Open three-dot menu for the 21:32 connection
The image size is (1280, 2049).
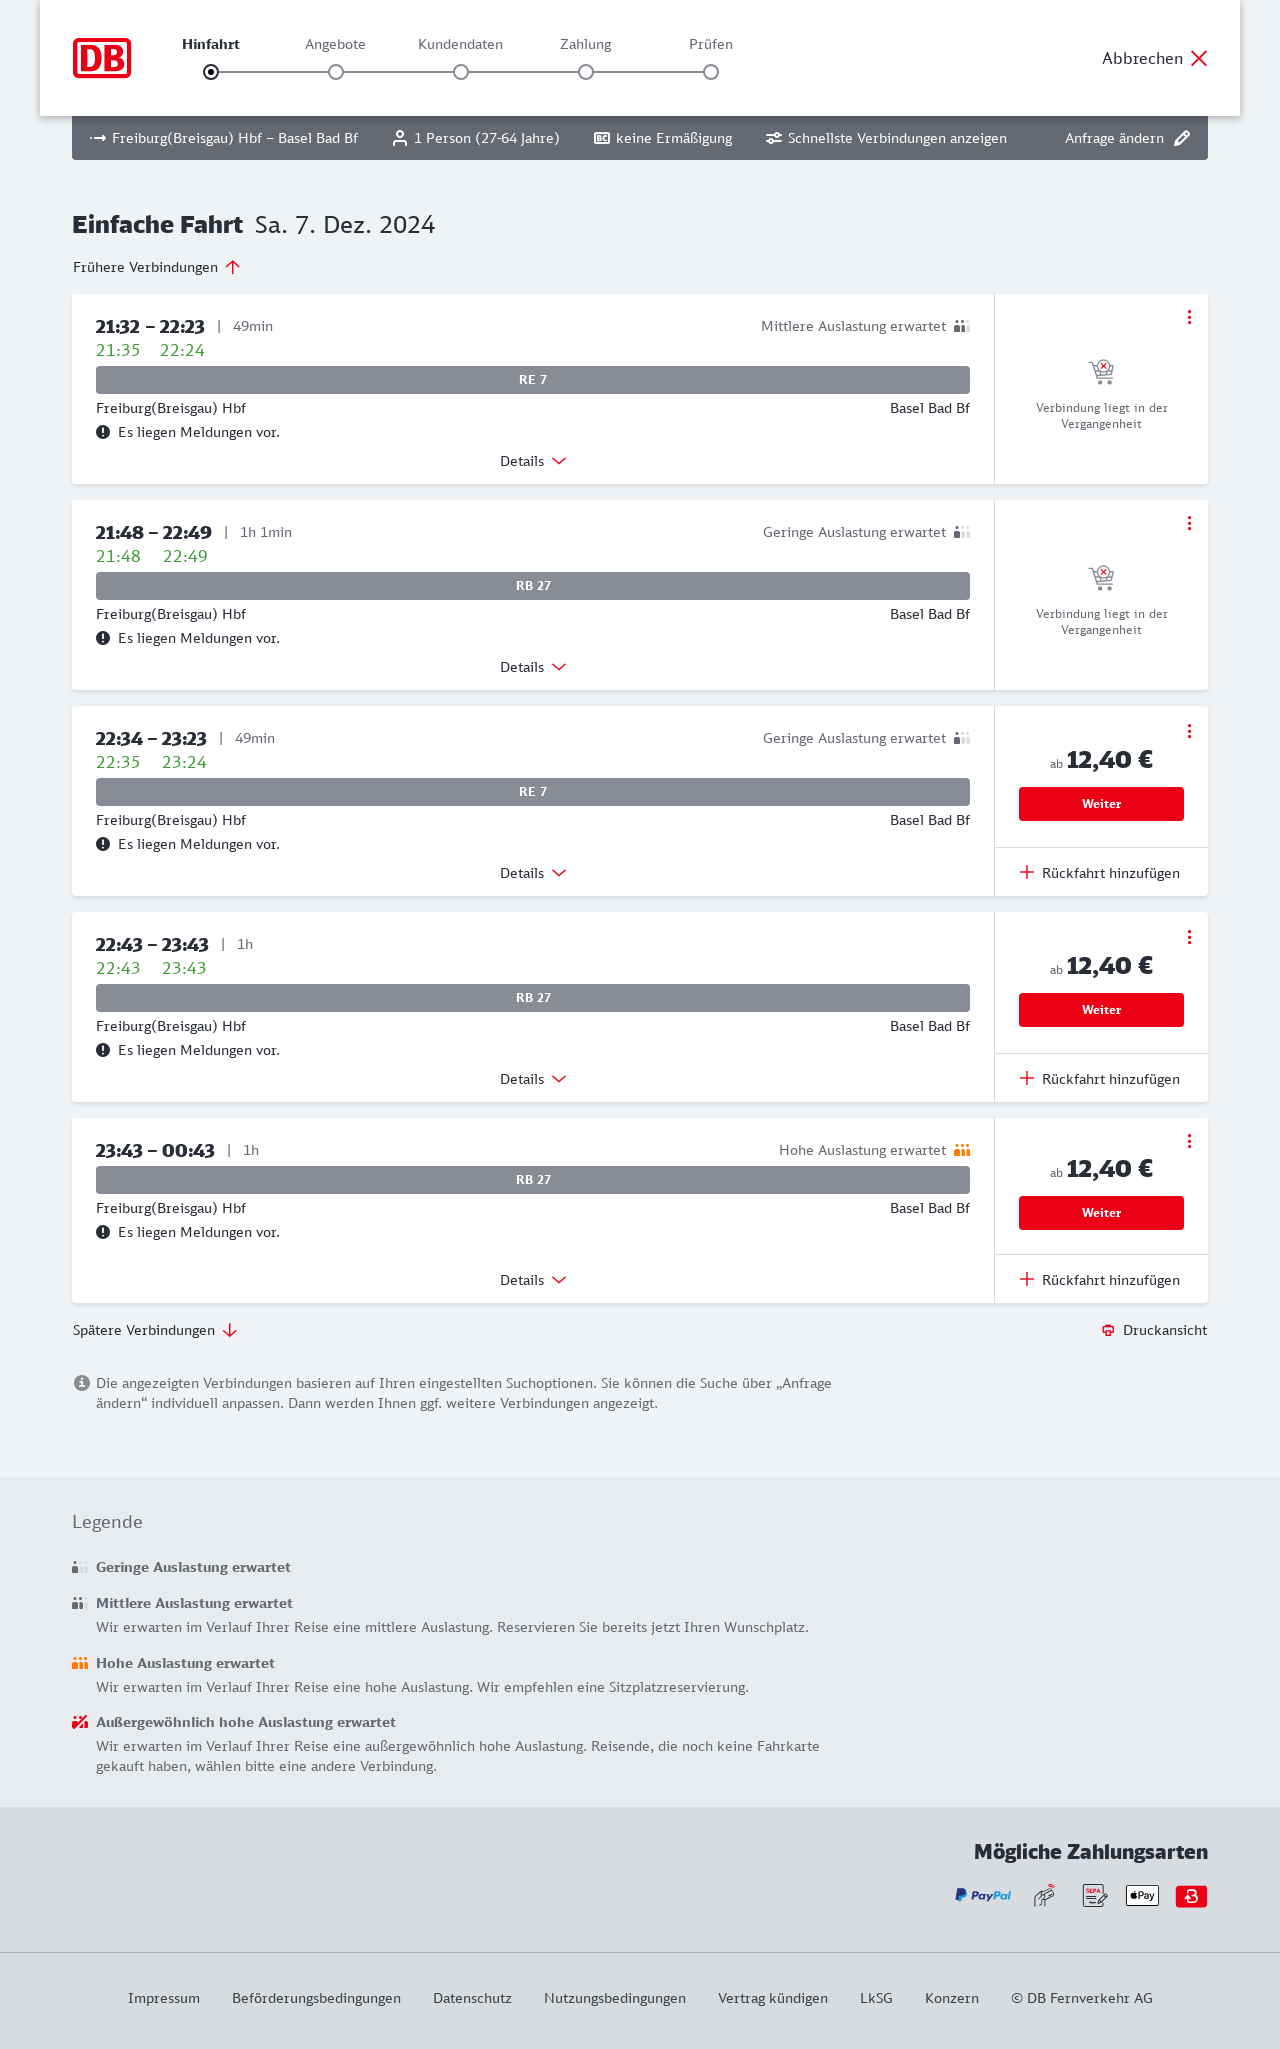click(x=1189, y=317)
